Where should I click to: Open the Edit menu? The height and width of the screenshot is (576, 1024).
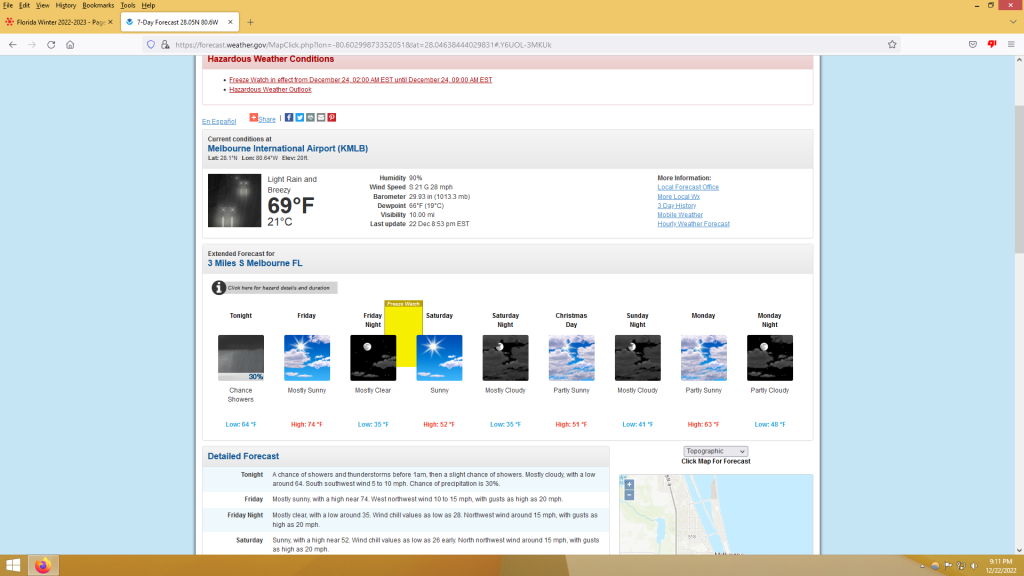24,5
